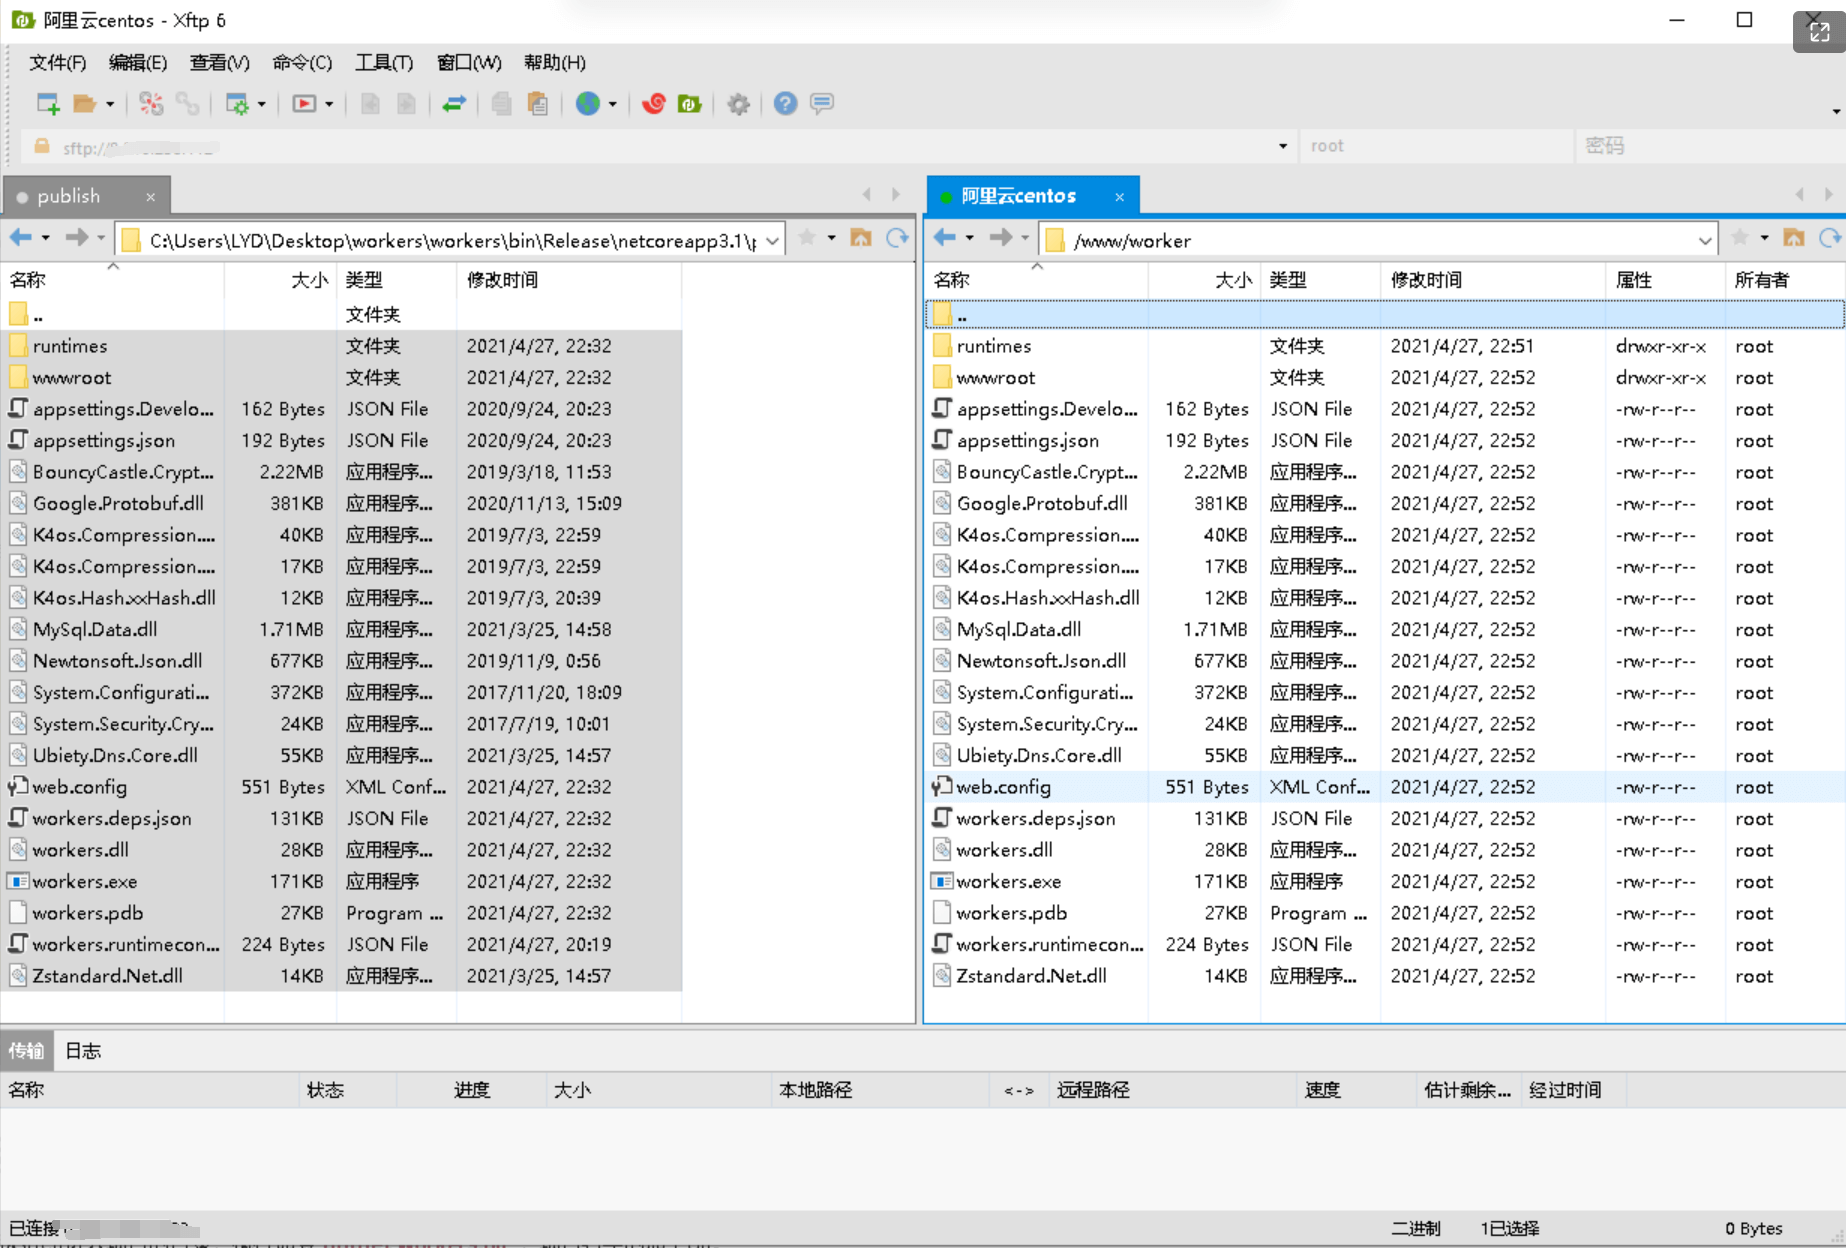Expand the host address dropdown arrow

tap(1283, 147)
